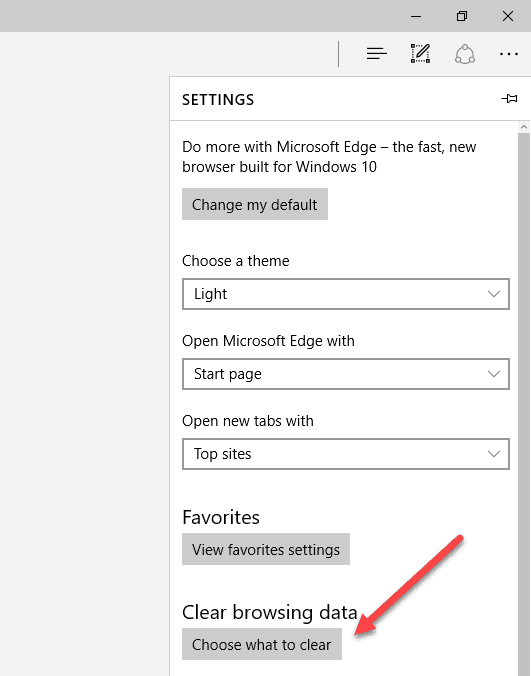Restore down the Edge window
The width and height of the screenshot is (531, 676).
point(462,16)
